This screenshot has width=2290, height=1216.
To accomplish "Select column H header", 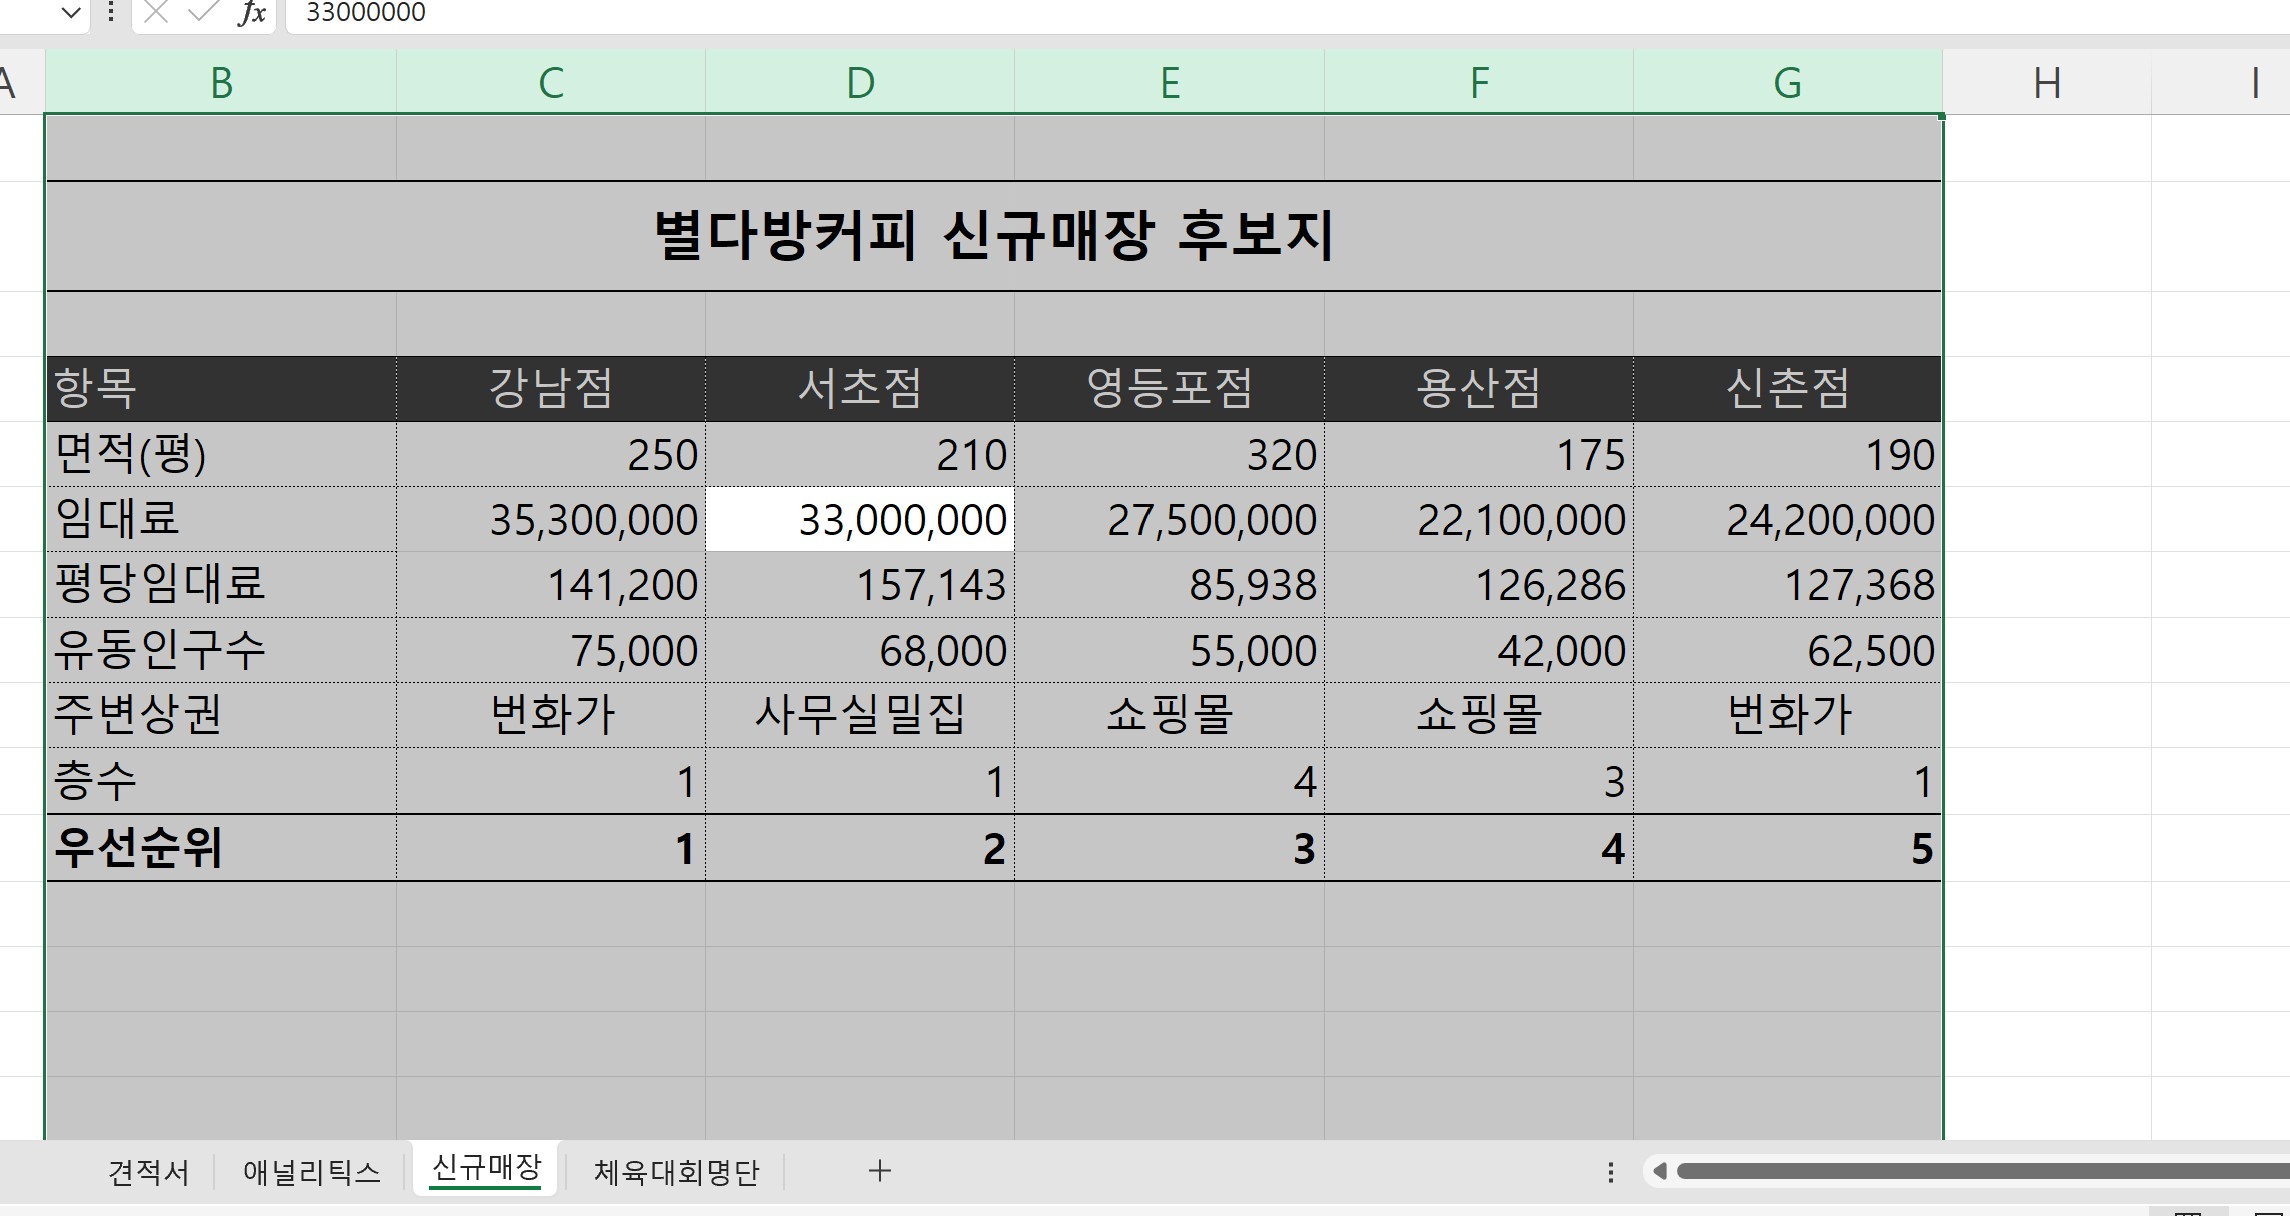I will click(x=2047, y=82).
